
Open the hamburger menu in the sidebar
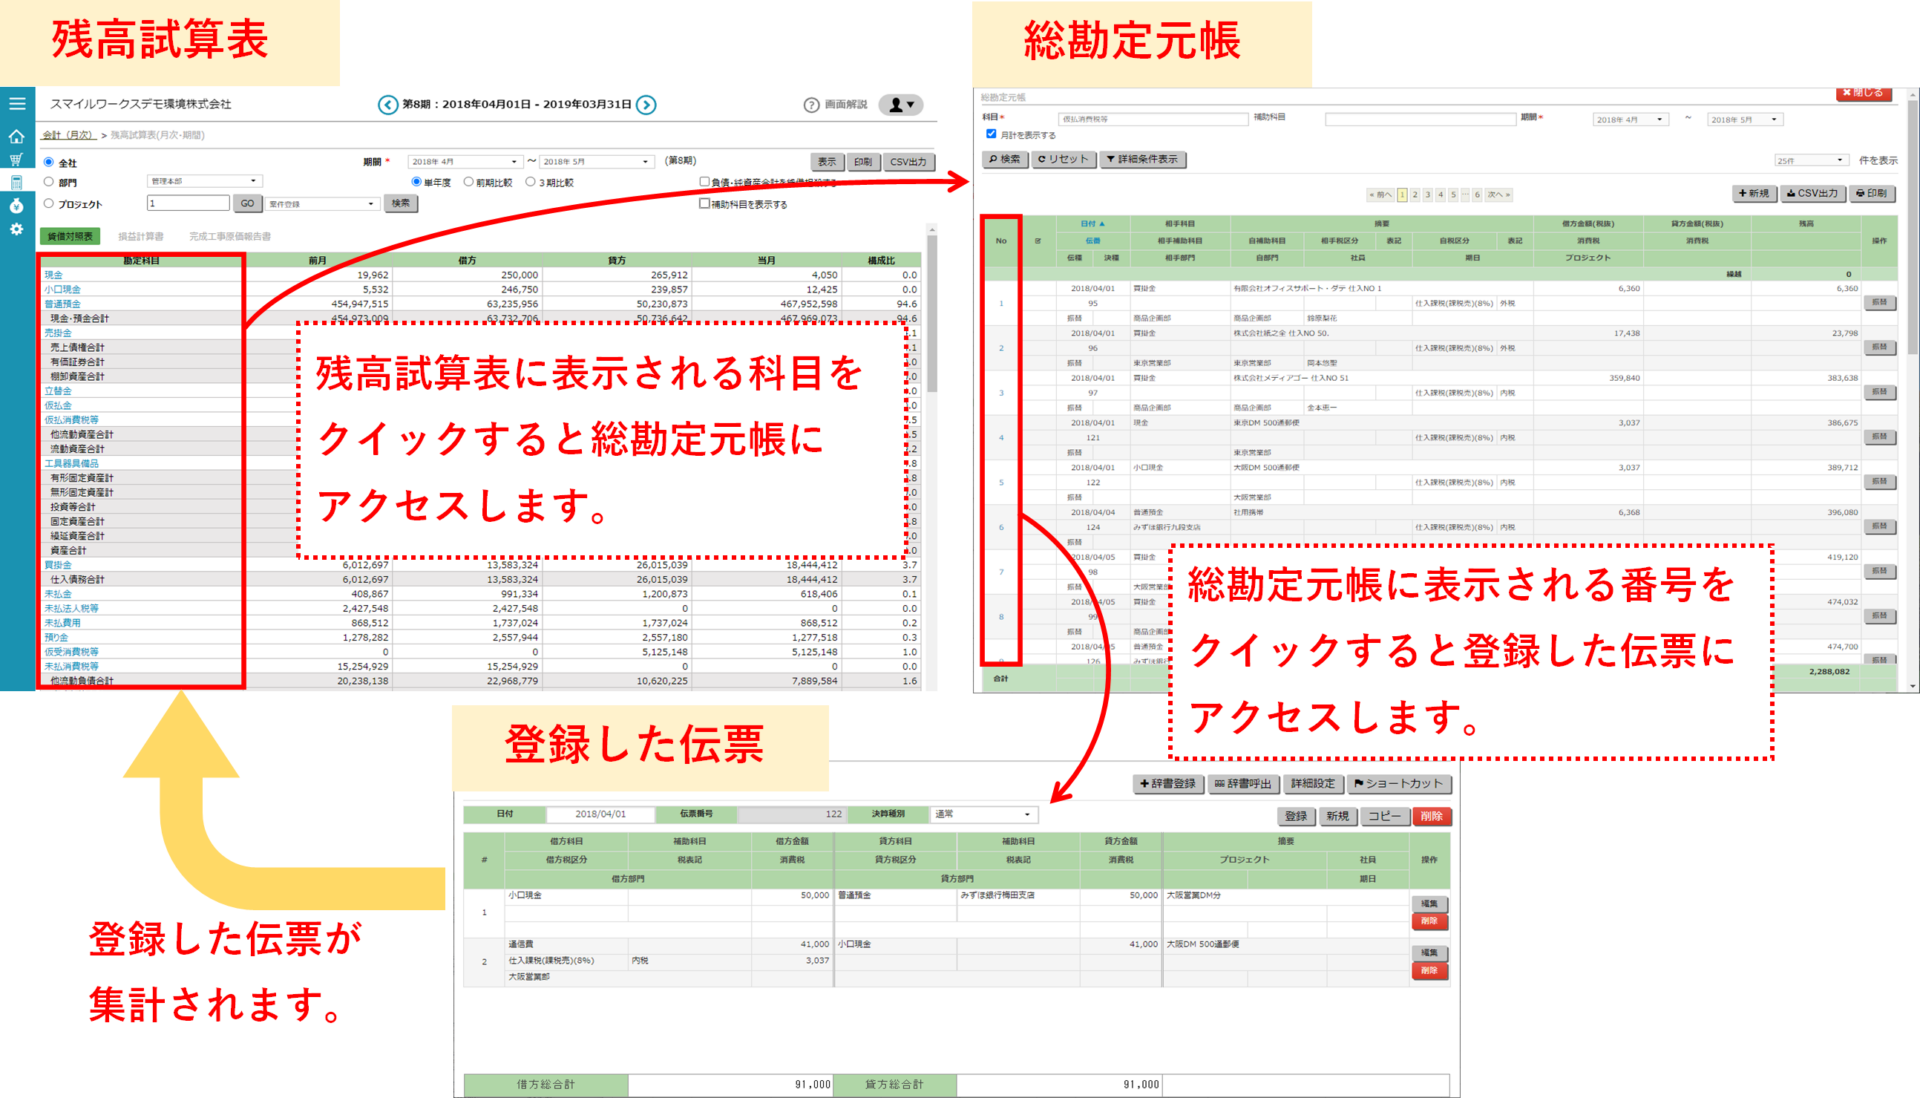coord(17,104)
